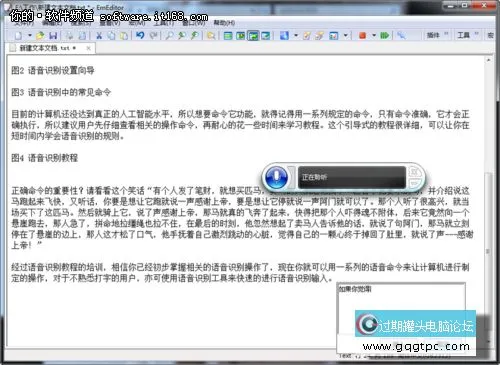
Task: Click the Paste clipboard icon
Action: pos(124,35)
